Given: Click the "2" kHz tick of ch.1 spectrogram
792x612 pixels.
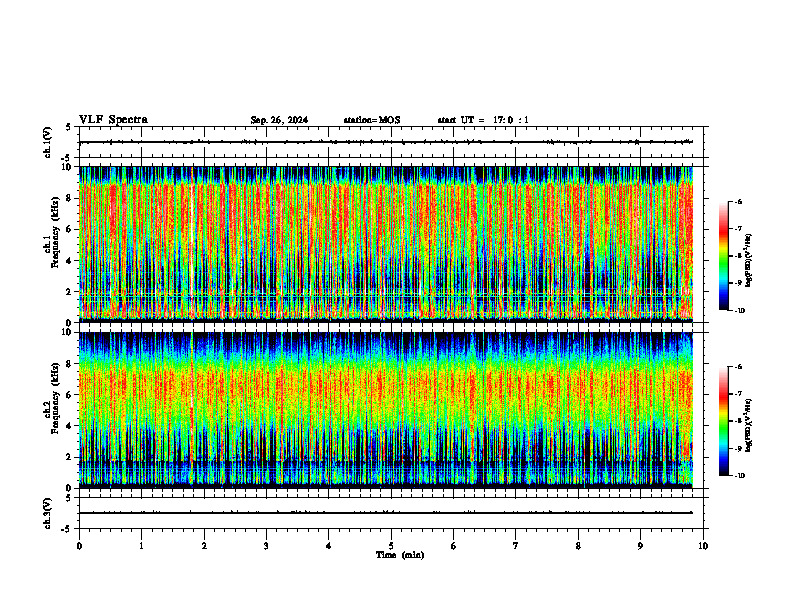Looking at the screenshot, I should tap(70, 292).
